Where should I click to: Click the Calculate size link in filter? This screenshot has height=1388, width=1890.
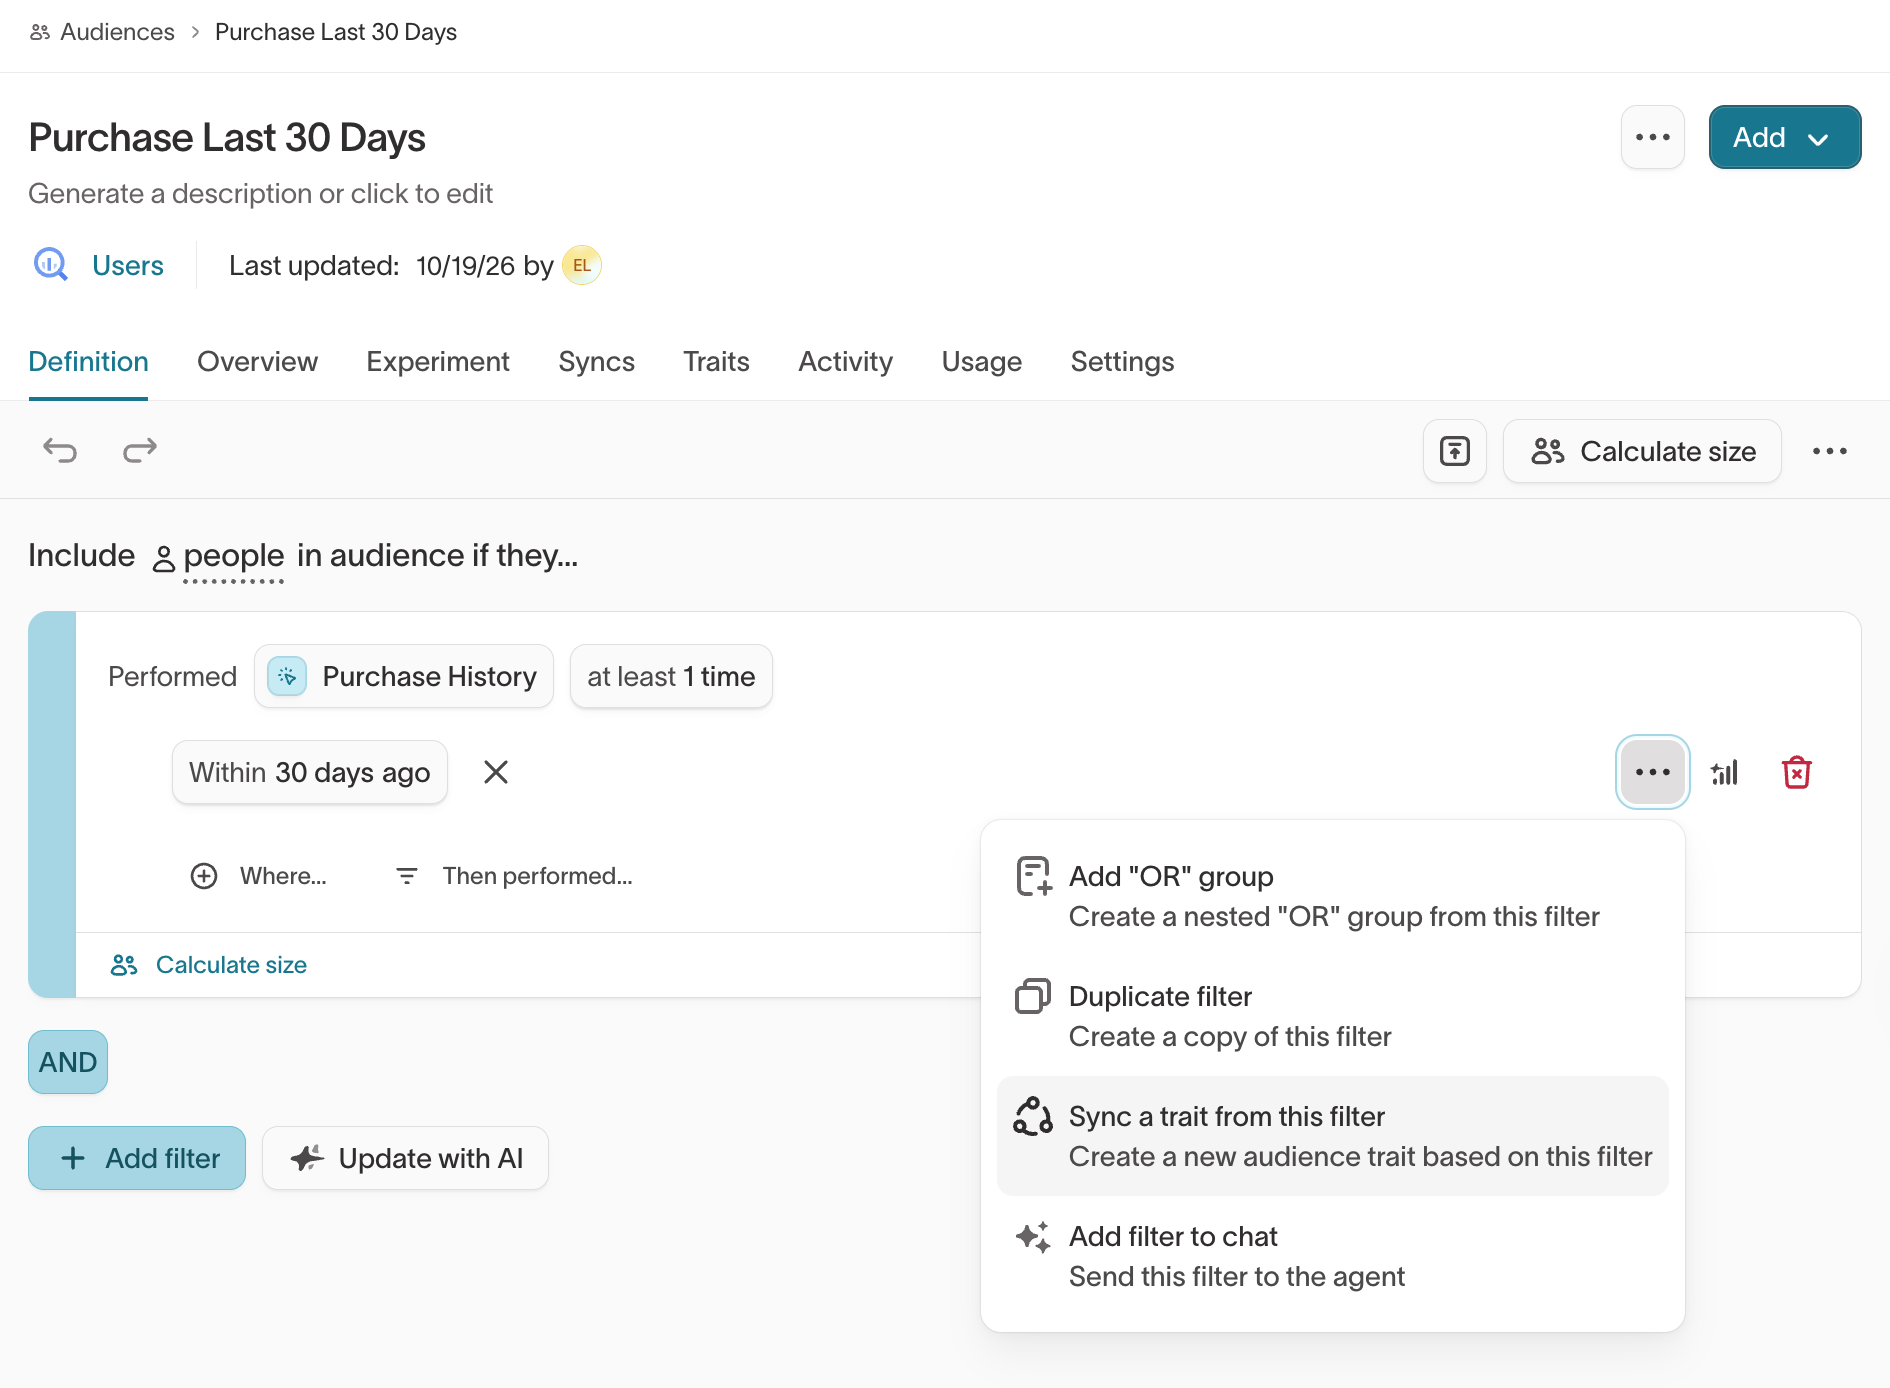pos(209,965)
